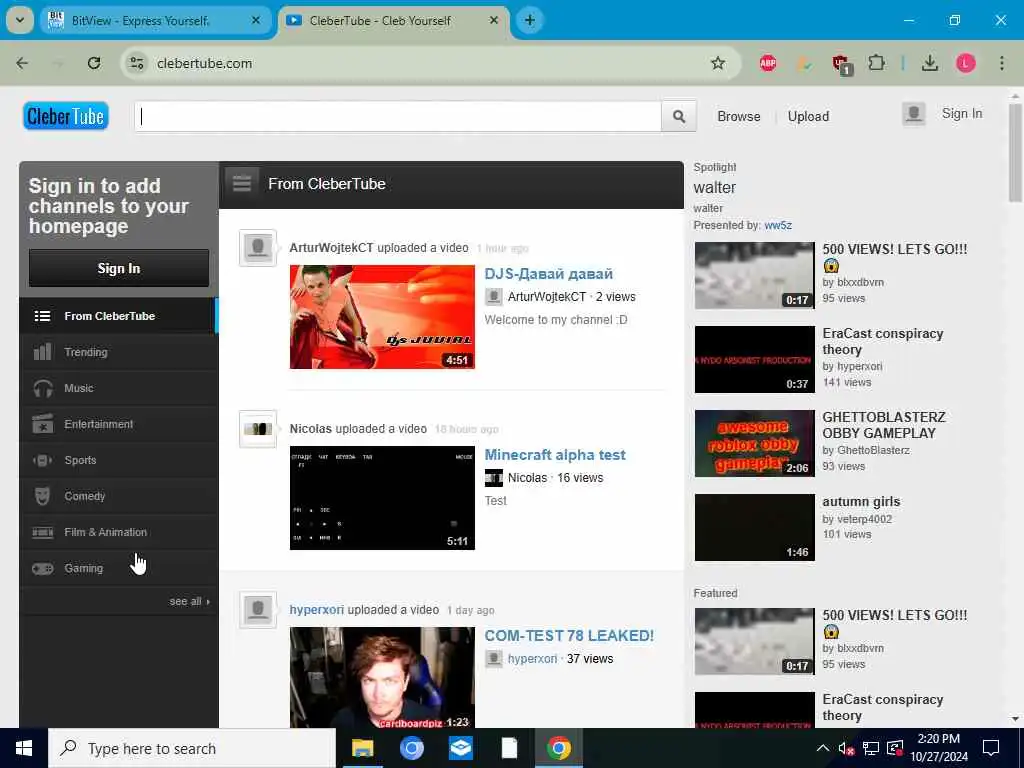Open the notification center icon
1024x768 pixels.
coord(991,748)
